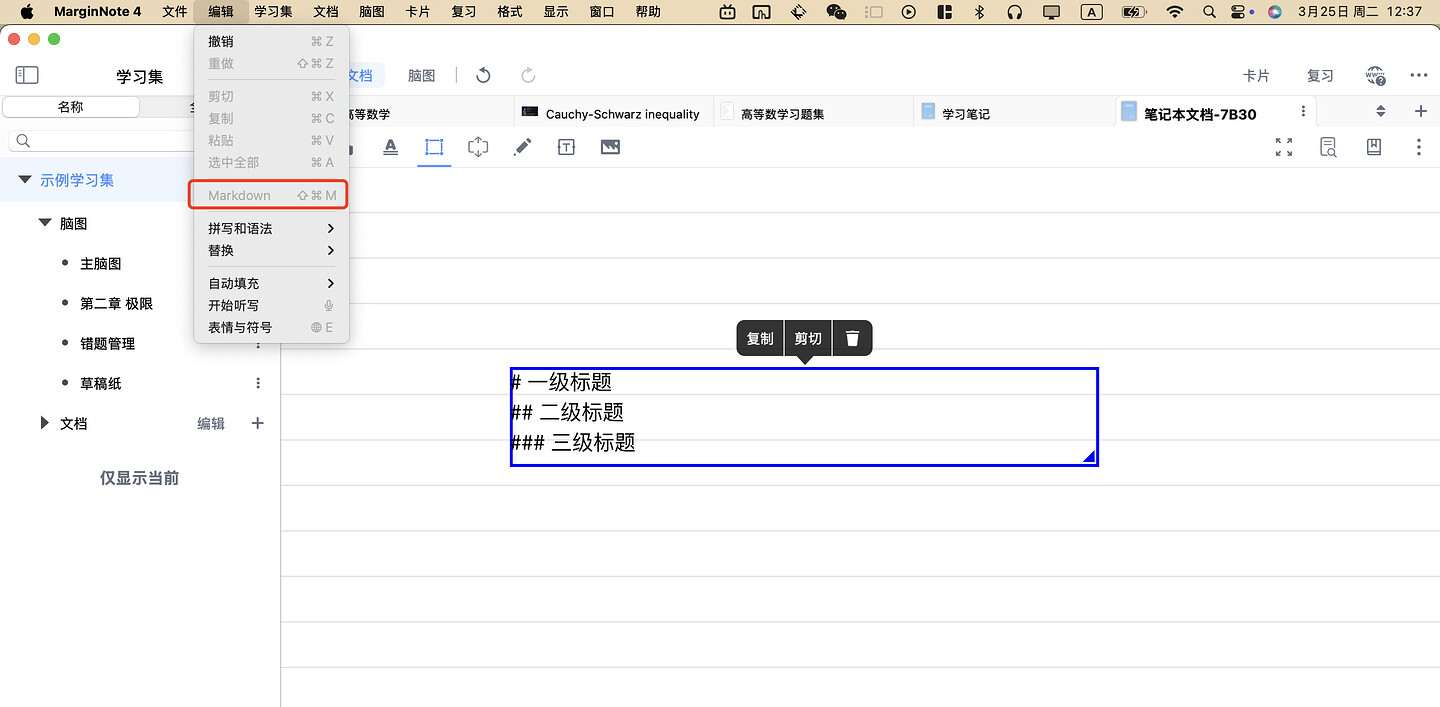This screenshot has width=1440, height=707.
Task: Select the rectangle selection tool
Action: [434, 147]
